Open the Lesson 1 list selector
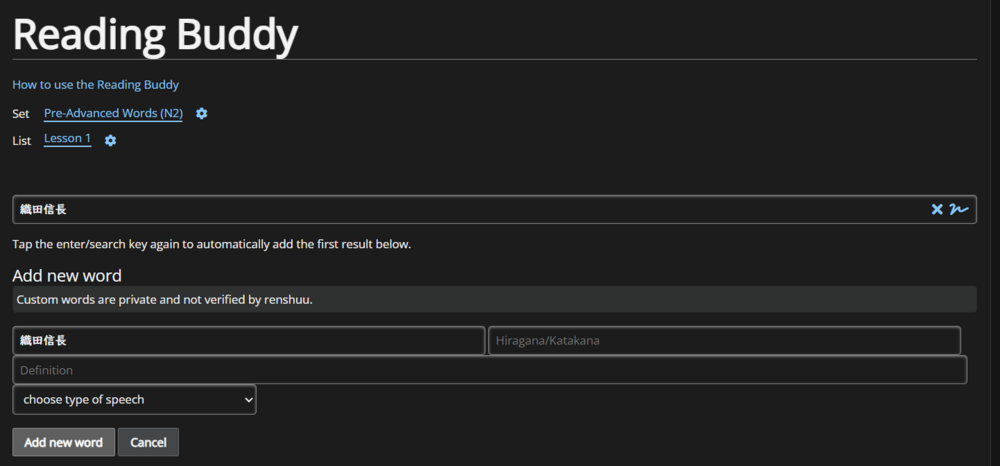The height and width of the screenshot is (466, 1000). [67, 139]
